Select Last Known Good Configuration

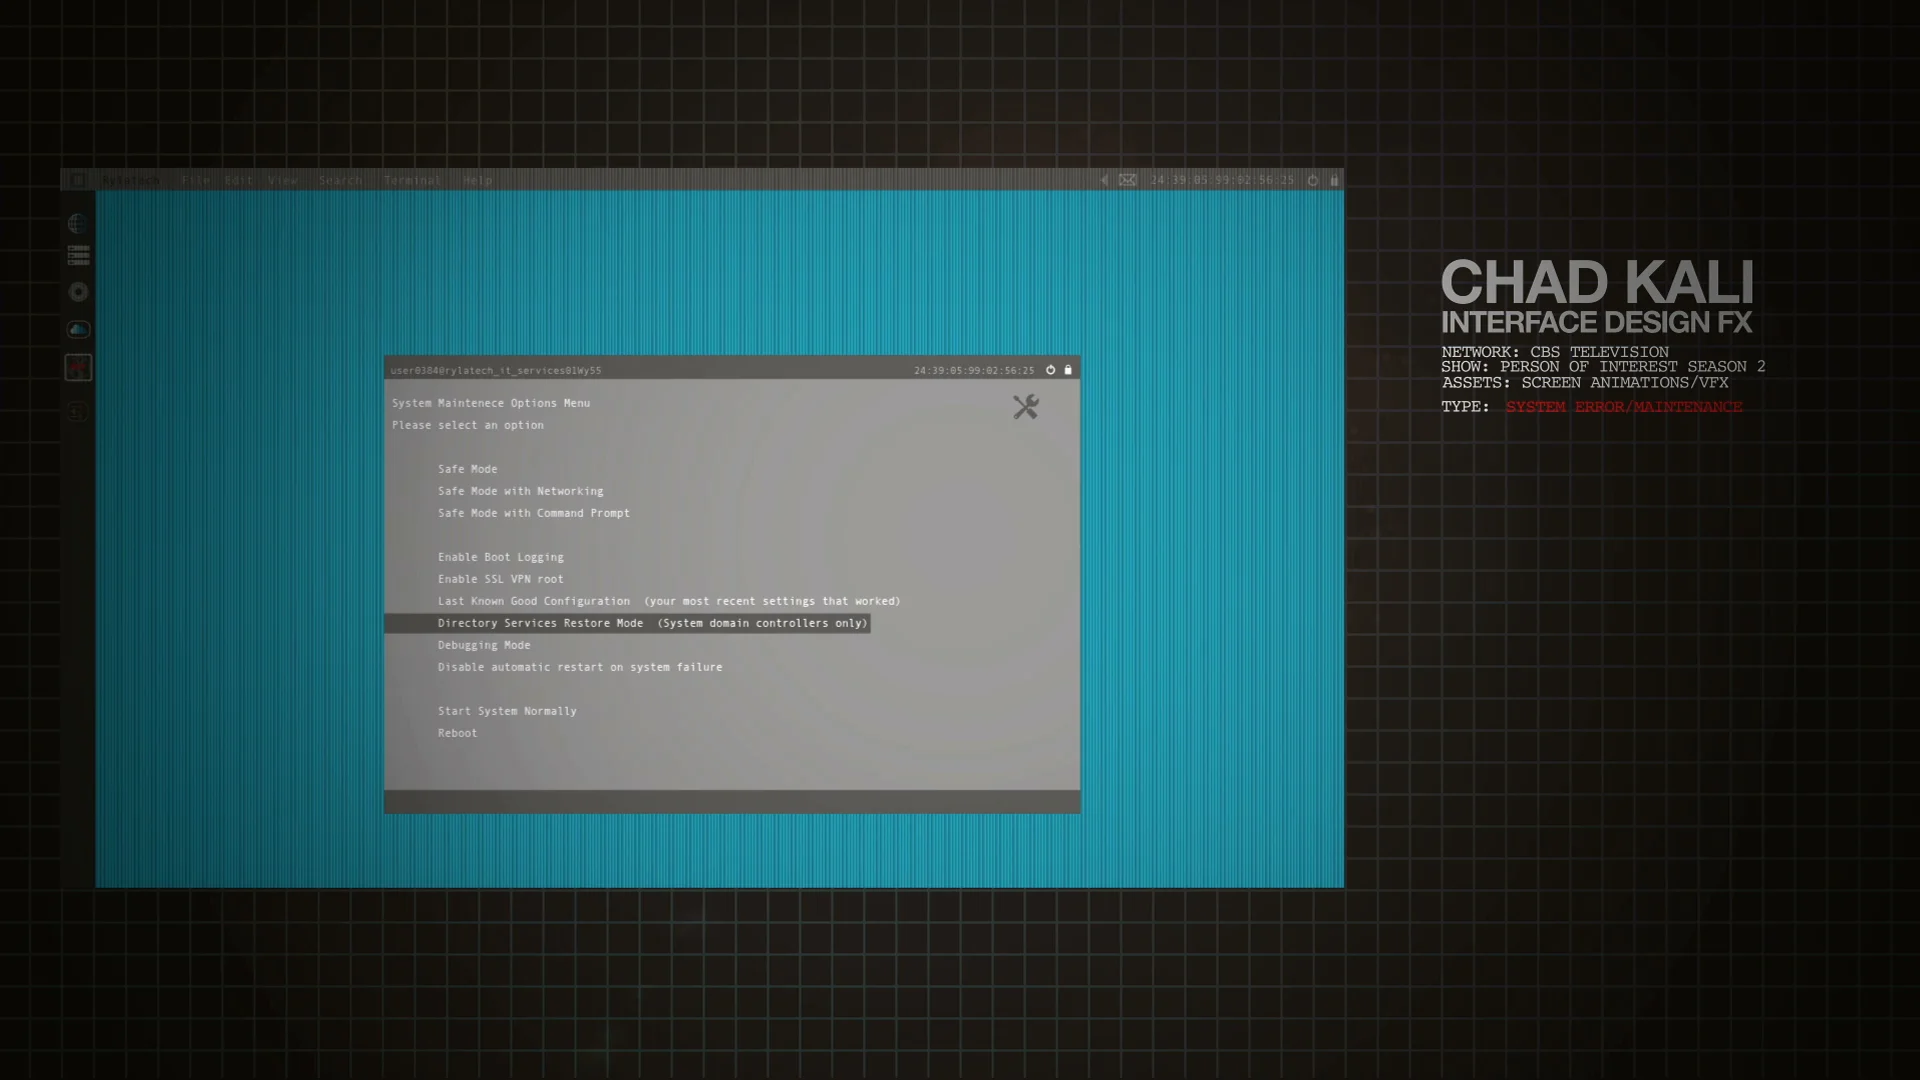coord(534,601)
